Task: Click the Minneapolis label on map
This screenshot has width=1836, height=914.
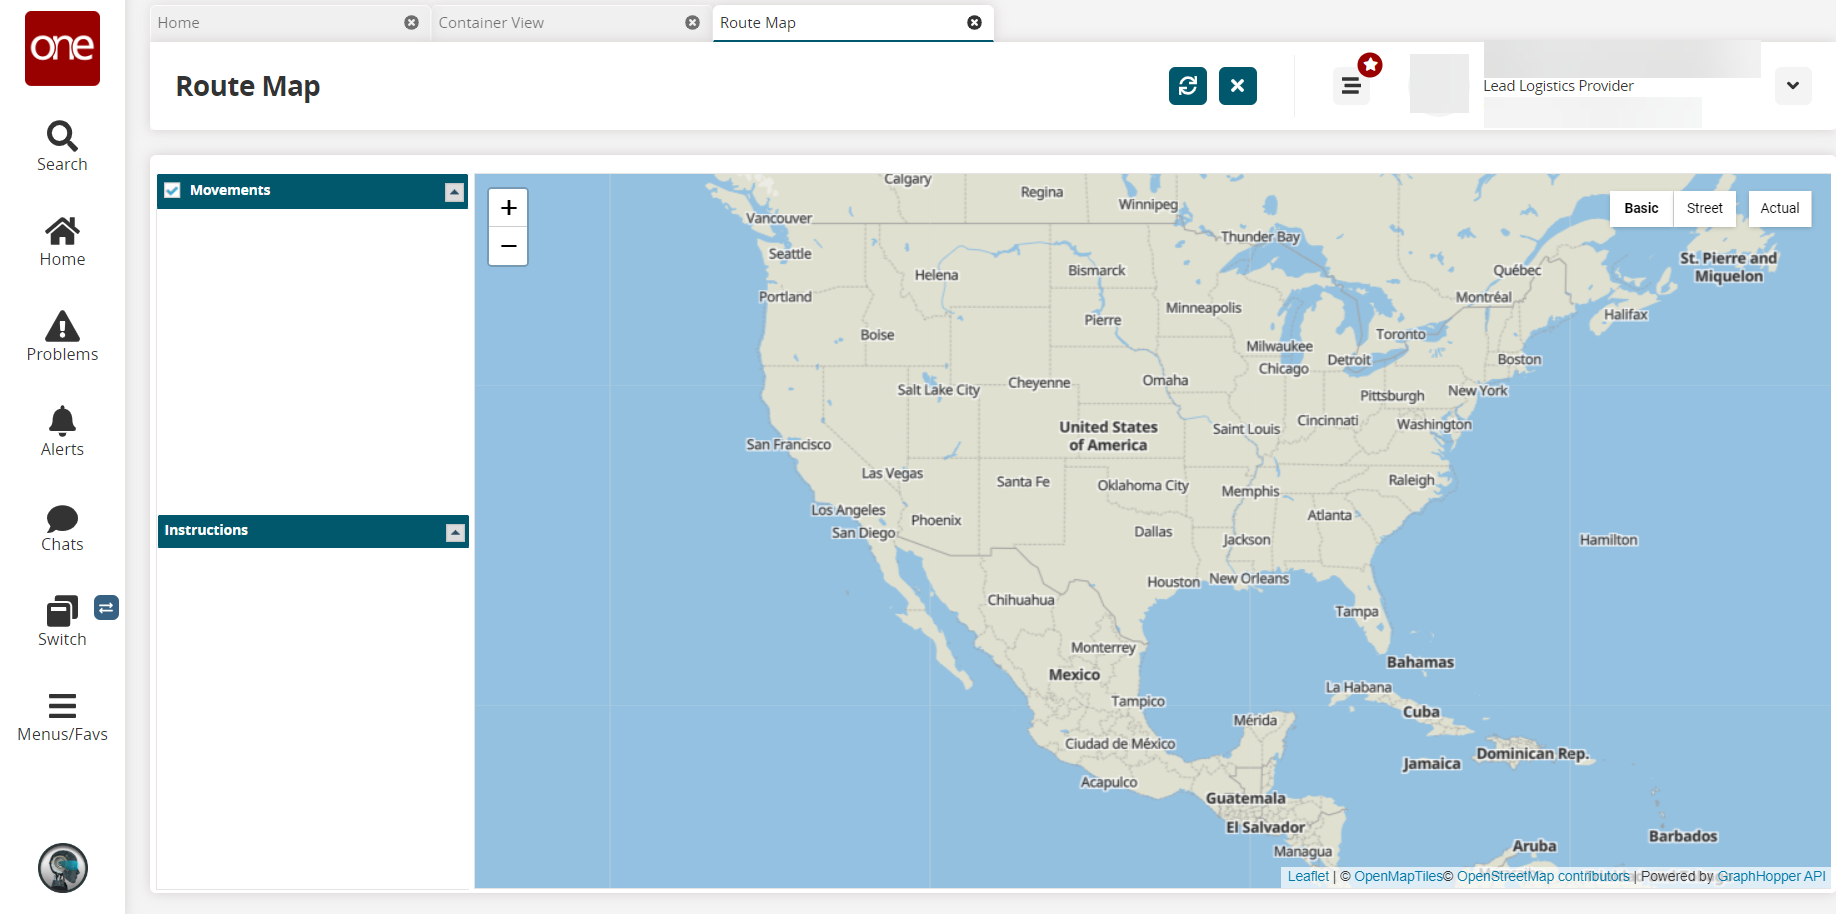Action: click(1203, 308)
